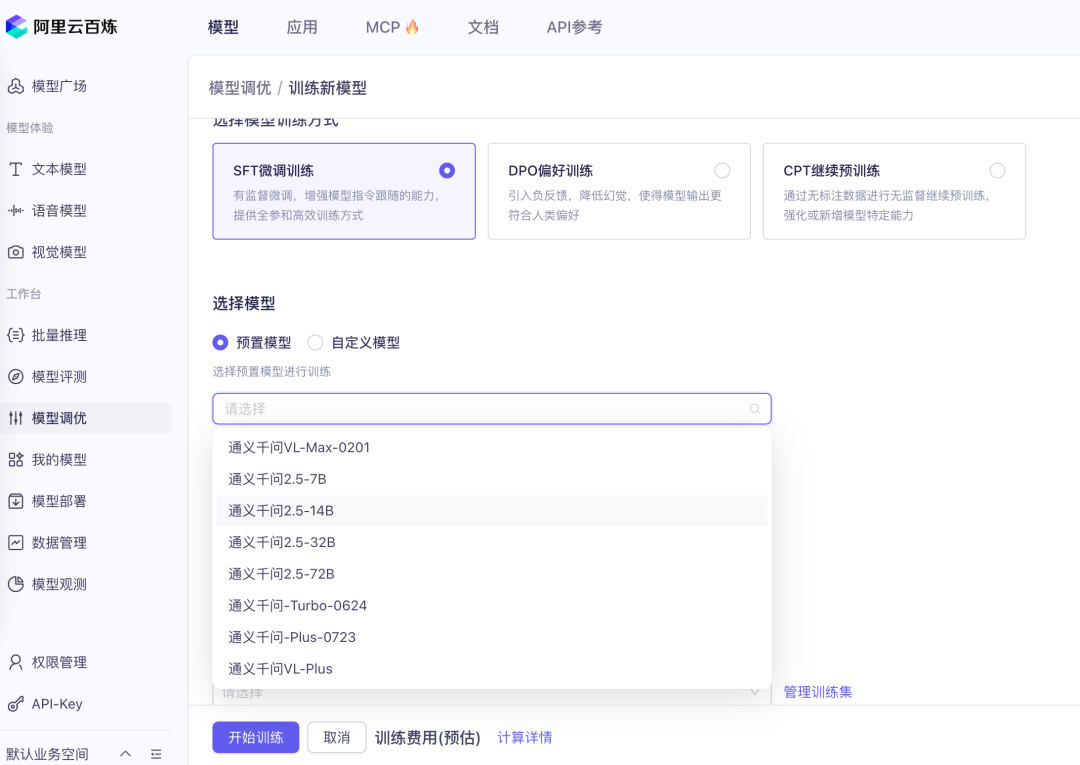Image resolution: width=1080 pixels, height=765 pixels.
Task: Select 通义千问VL-Plus from dropdown
Action: (x=492, y=669)
